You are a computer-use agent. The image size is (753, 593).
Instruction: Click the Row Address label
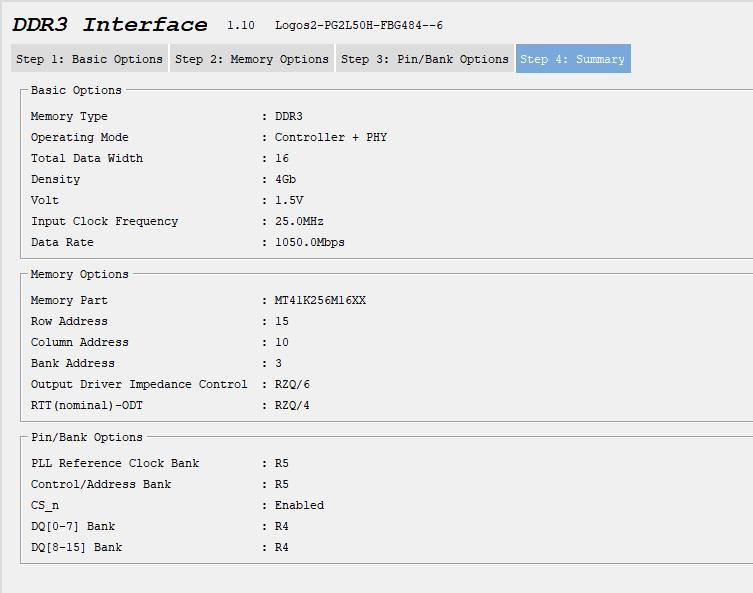coord(69,321)
